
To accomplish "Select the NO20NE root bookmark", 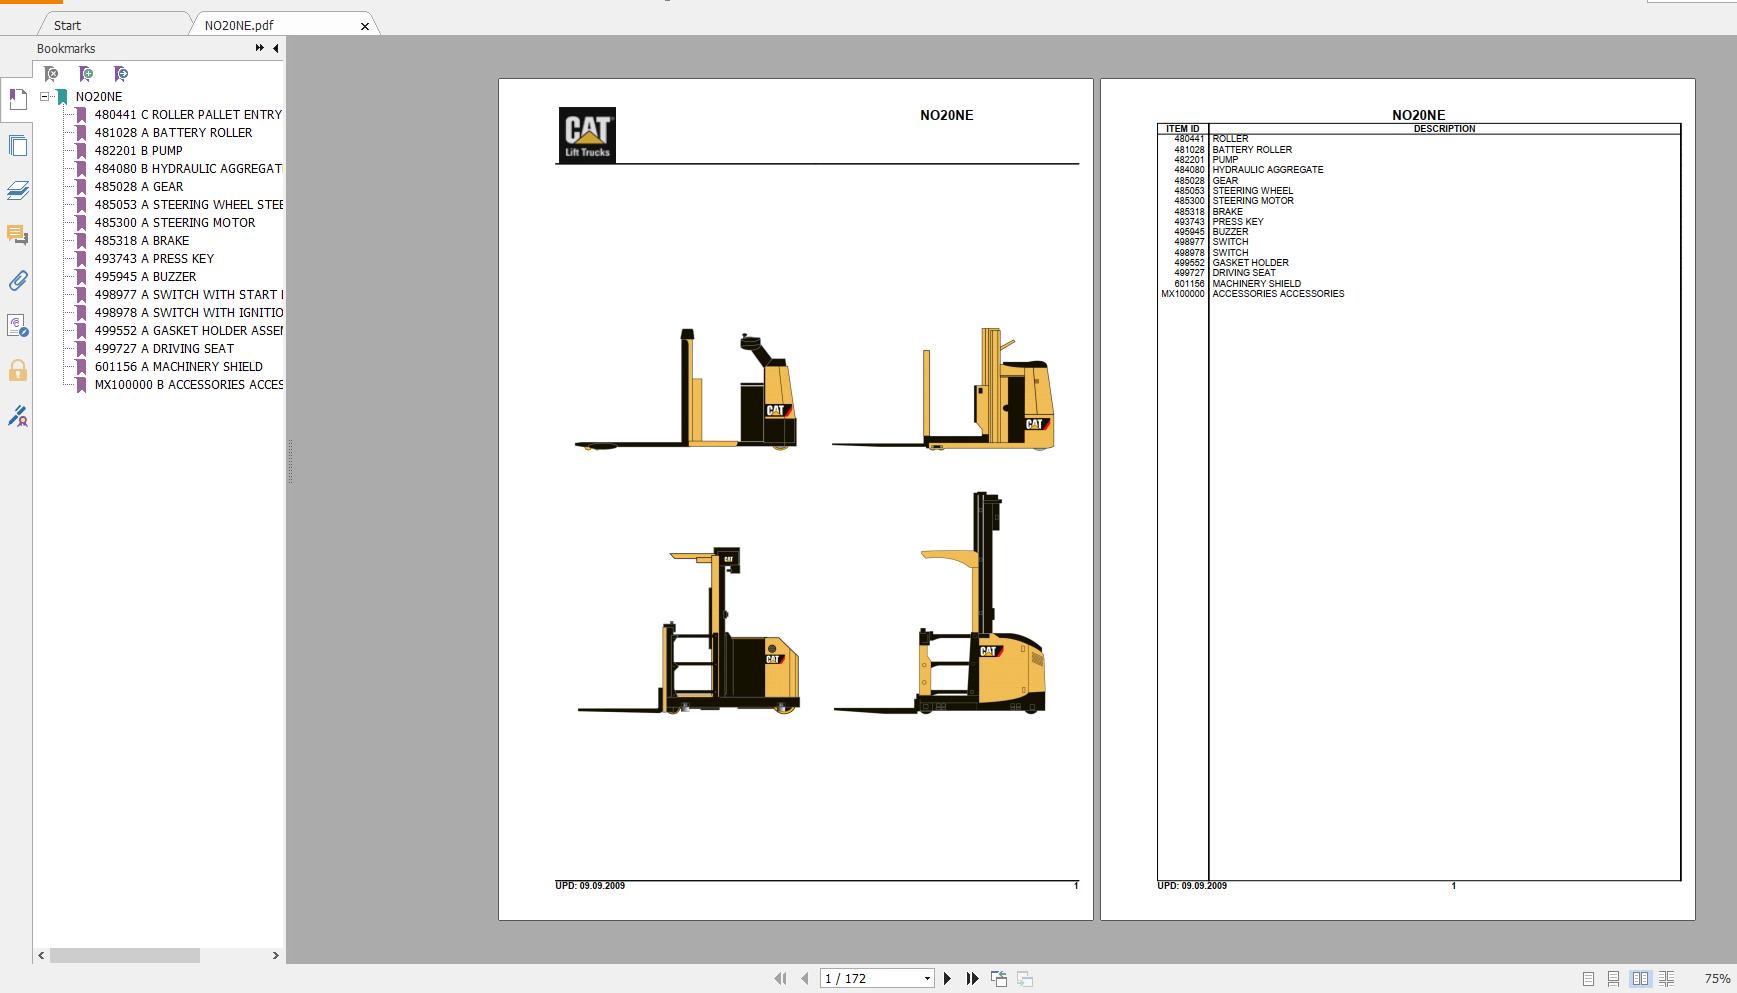I will coord(99,97).
